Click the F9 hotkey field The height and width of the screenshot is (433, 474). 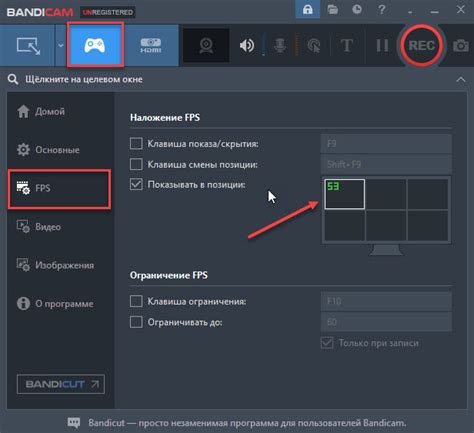386,144
